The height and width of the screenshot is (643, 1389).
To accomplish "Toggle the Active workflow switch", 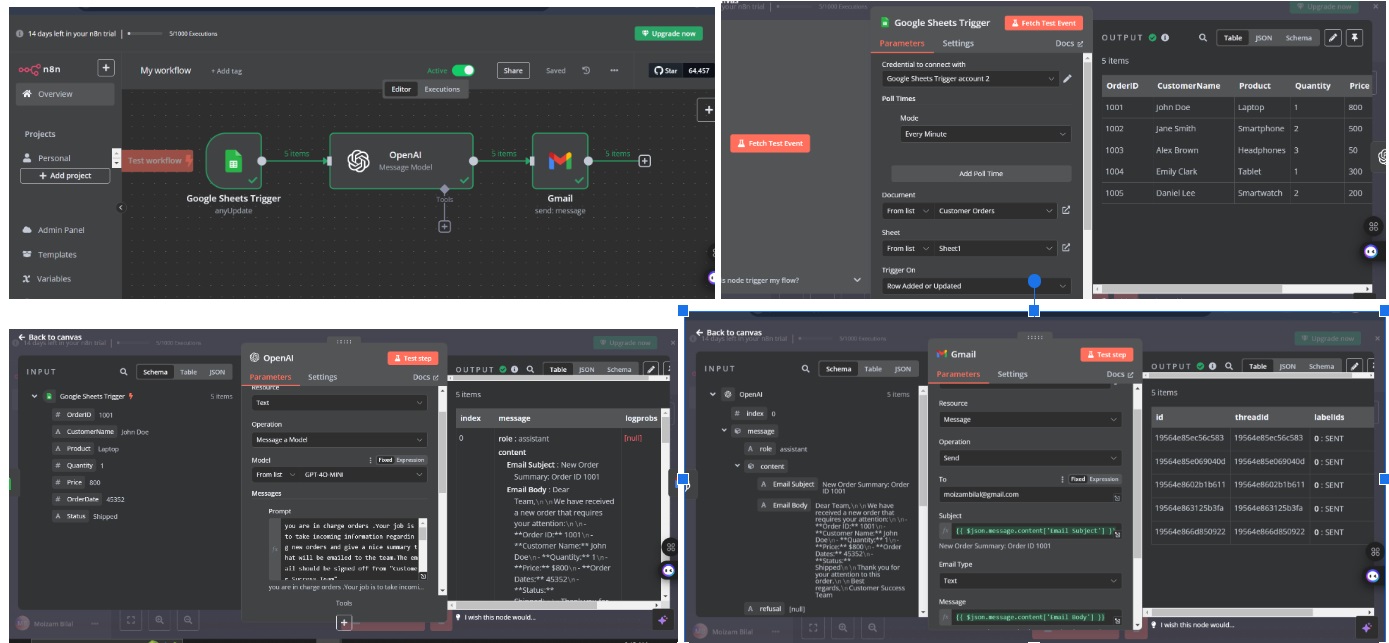I will (x=463, y=71).
